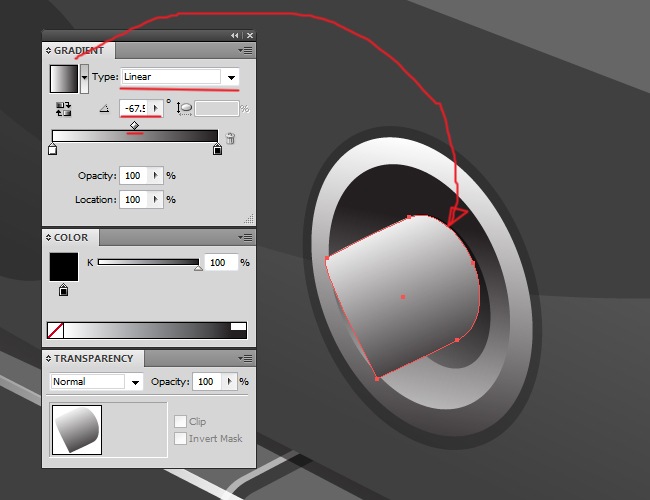
Task: Click the gradient angle input field
Action: (135, 109)
